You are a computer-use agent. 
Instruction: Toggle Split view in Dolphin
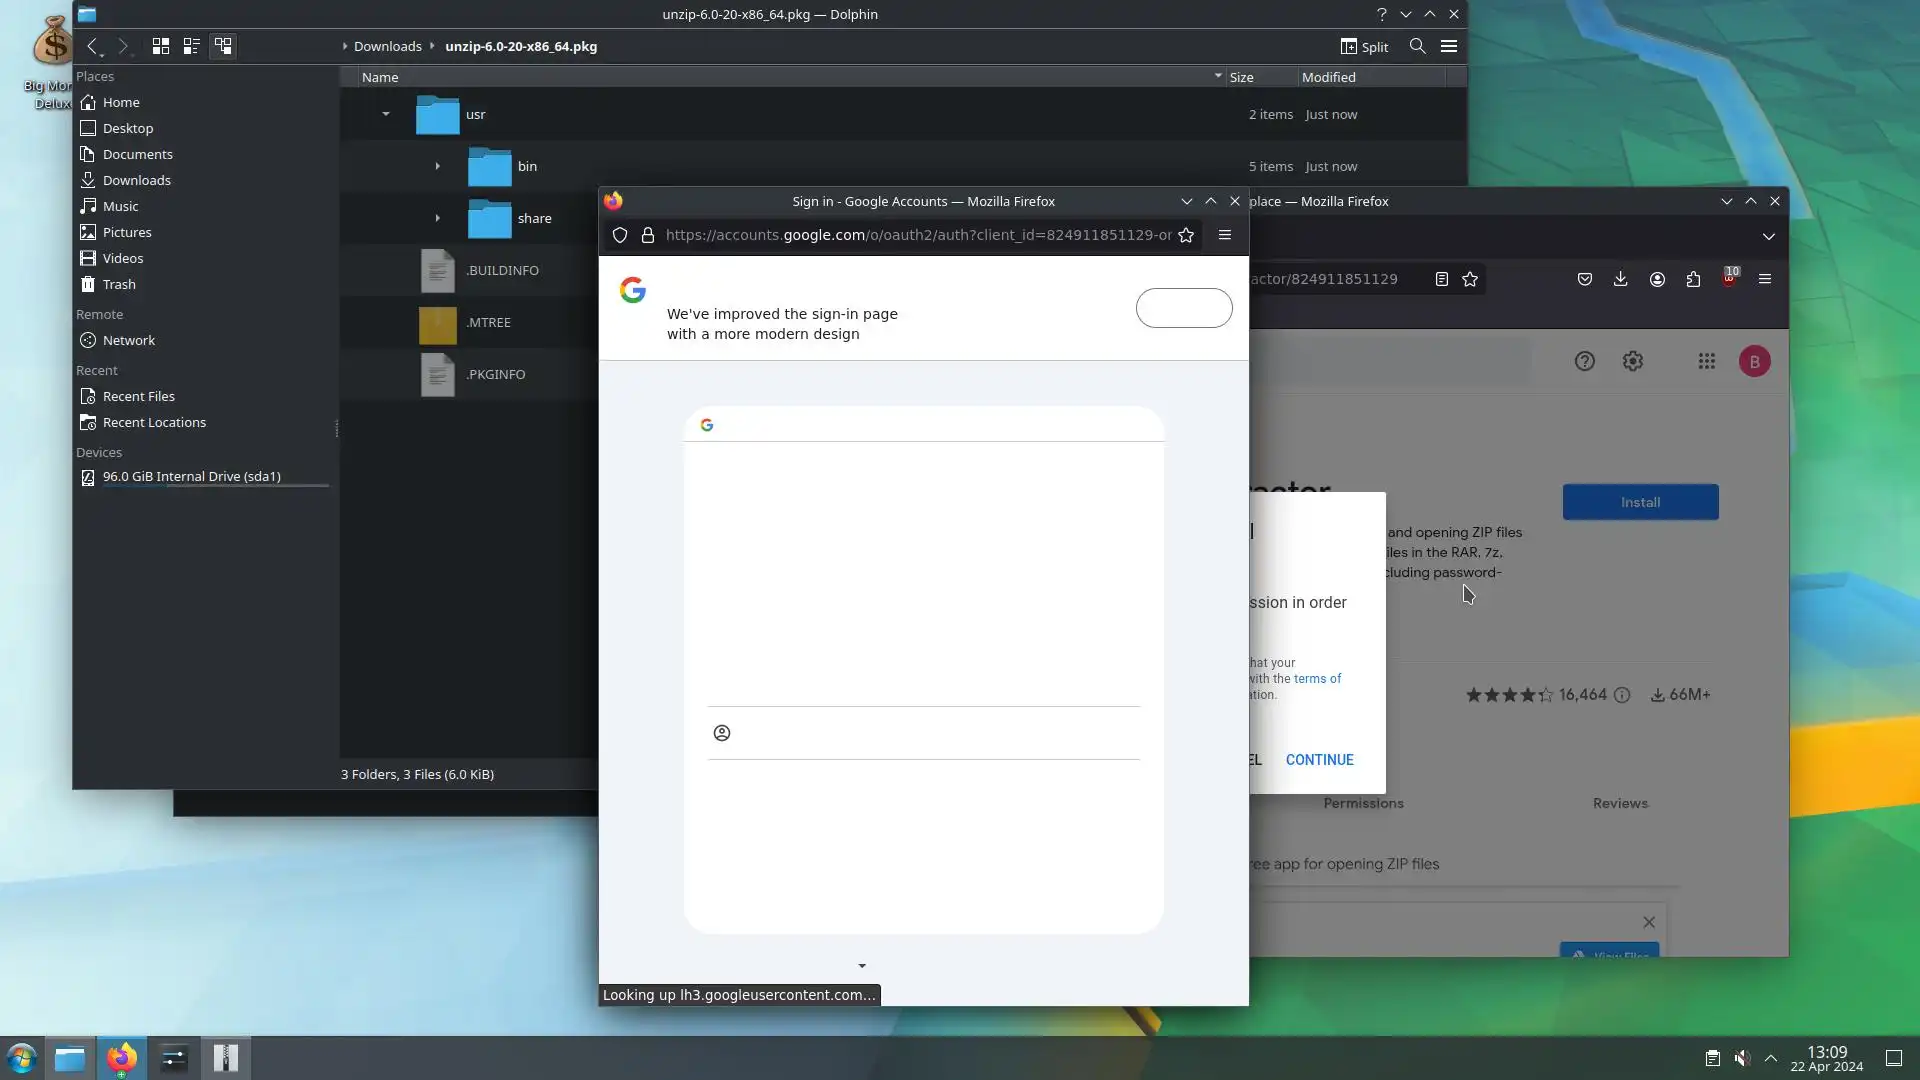coord(1364,46)
